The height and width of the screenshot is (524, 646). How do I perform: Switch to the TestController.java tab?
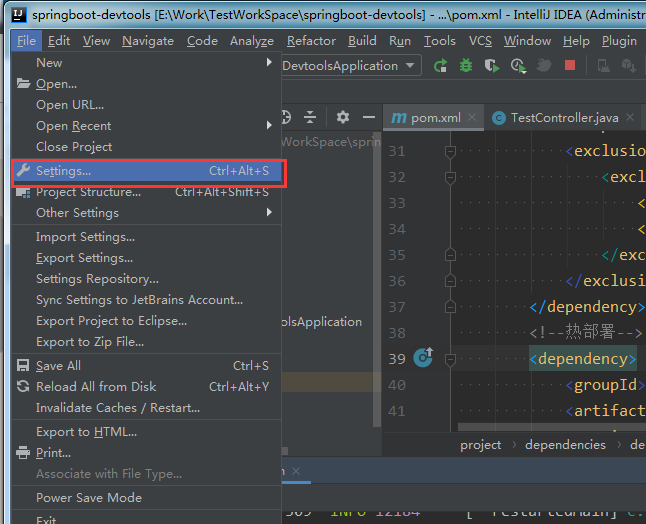tap(564, 118)
